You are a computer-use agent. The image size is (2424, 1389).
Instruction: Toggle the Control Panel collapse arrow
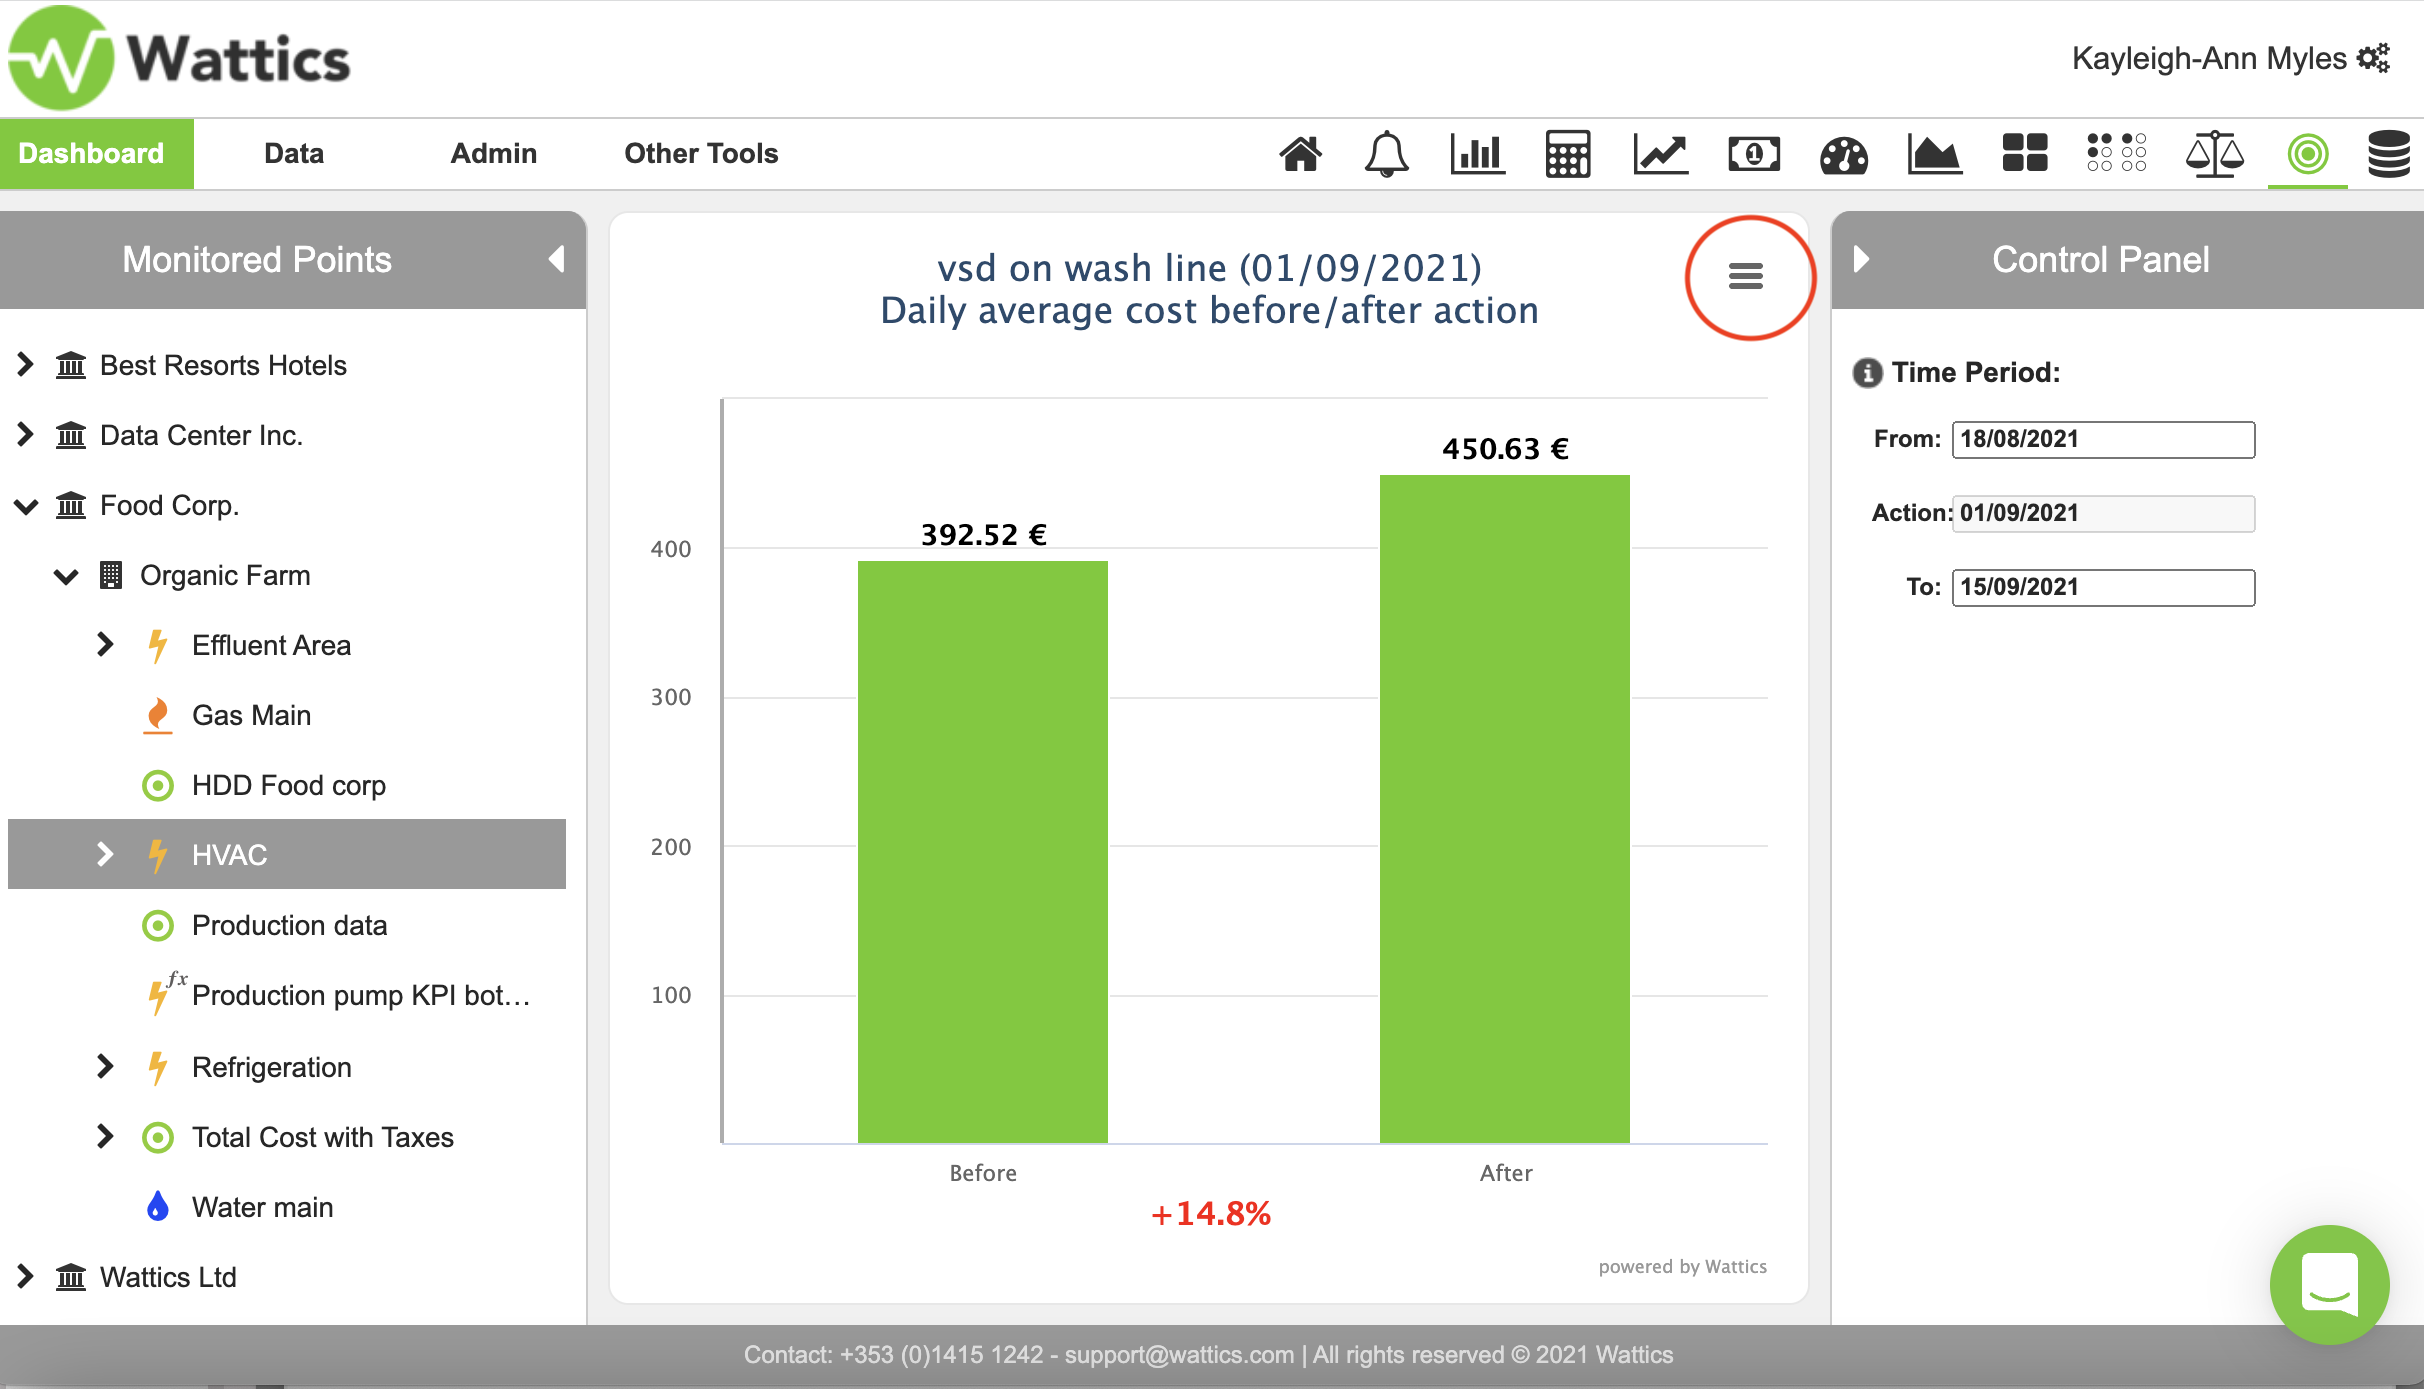[1861, 260]
